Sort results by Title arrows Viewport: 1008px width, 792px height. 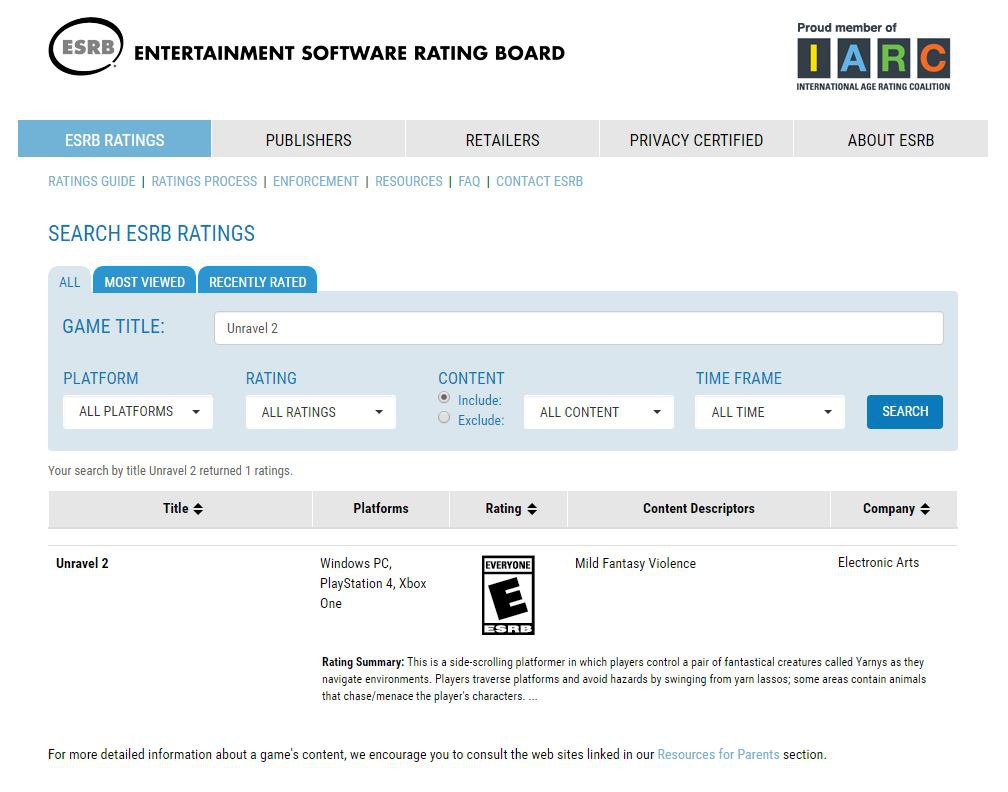(198, 509)
